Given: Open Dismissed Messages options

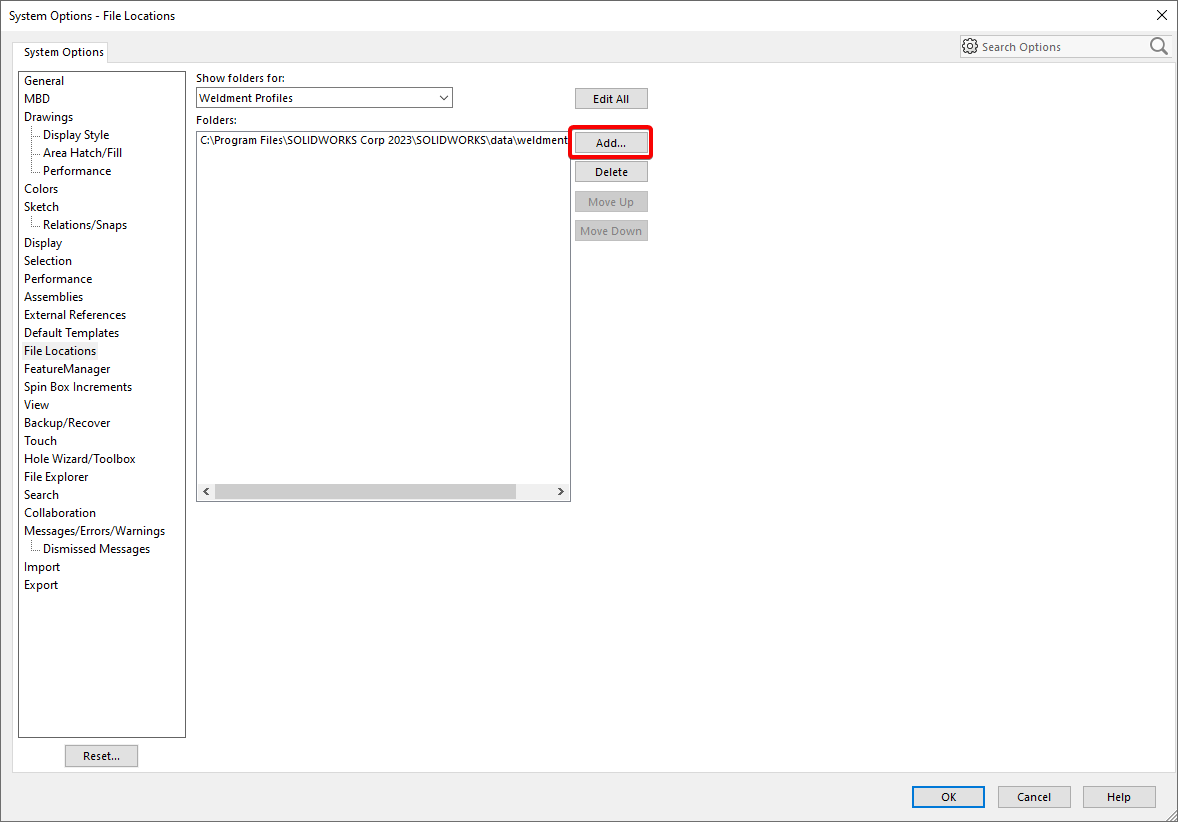Looking at the screenshot, I should pyautogui.click(x=96, y=549).
